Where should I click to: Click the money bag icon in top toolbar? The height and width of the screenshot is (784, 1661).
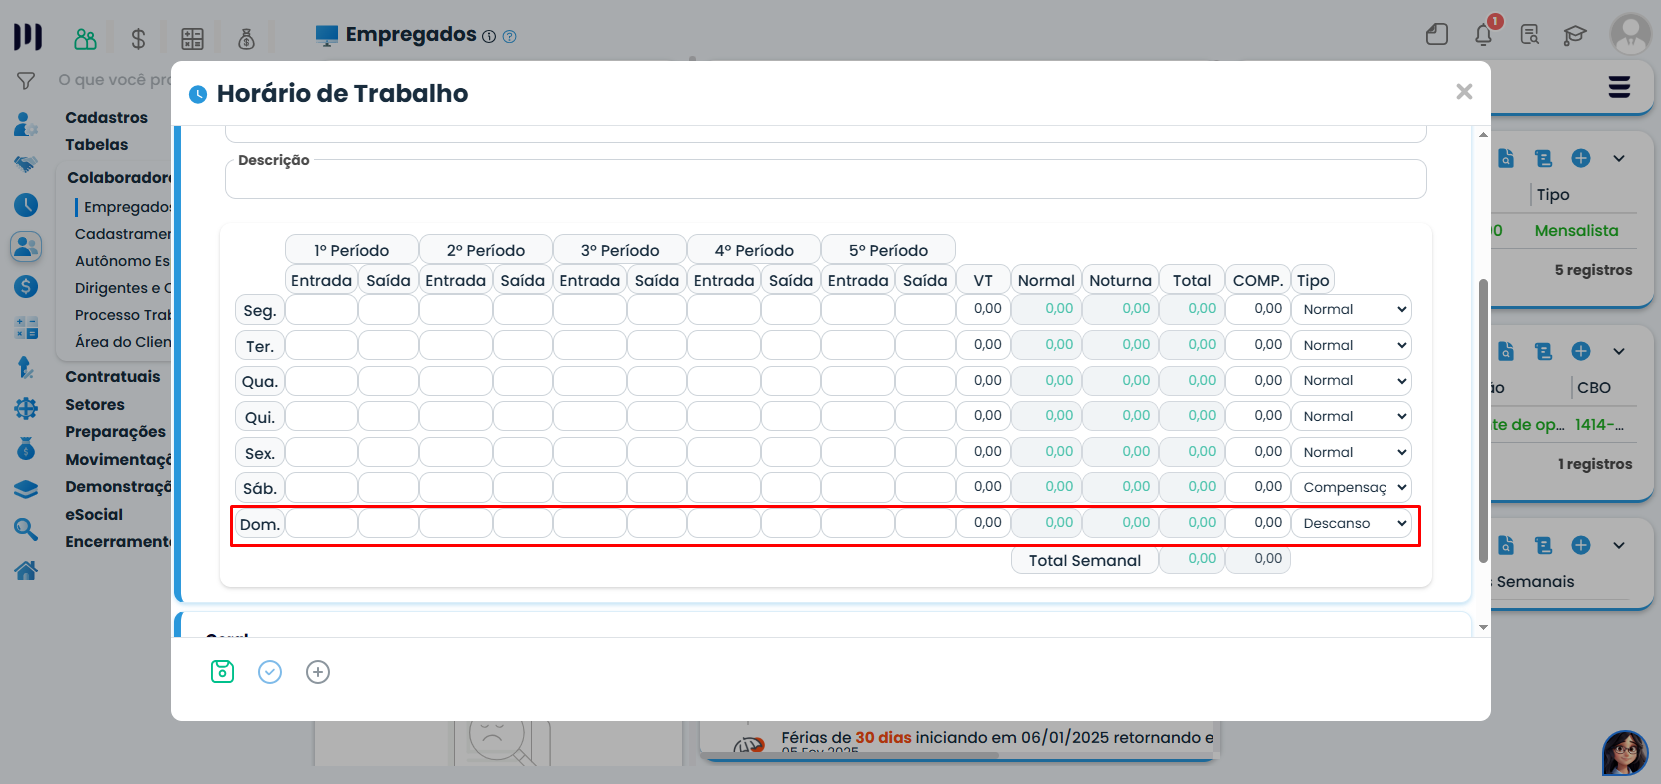point(246,39)
